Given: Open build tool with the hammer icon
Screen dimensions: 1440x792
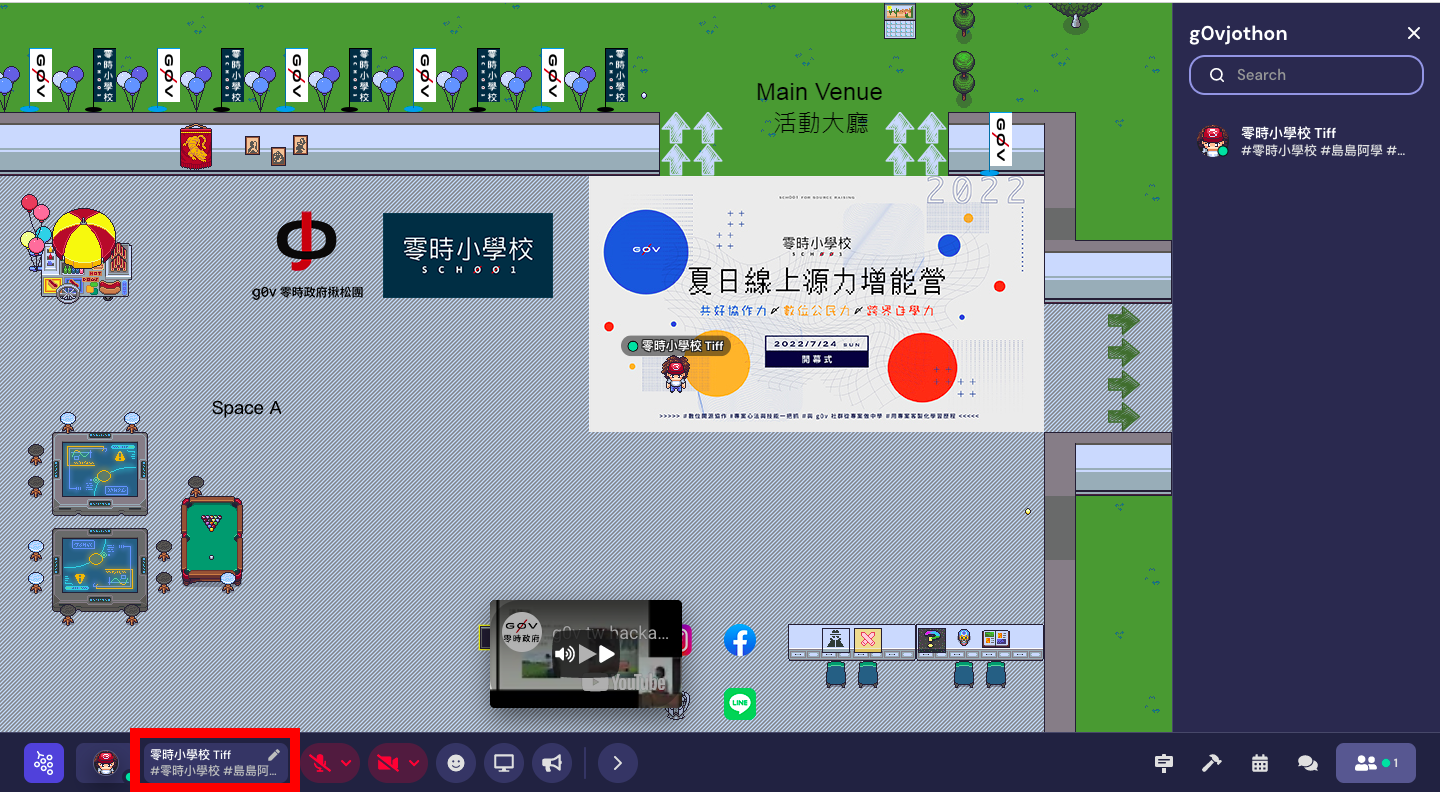Looking at the screenshot, I should coord(1212,763).
